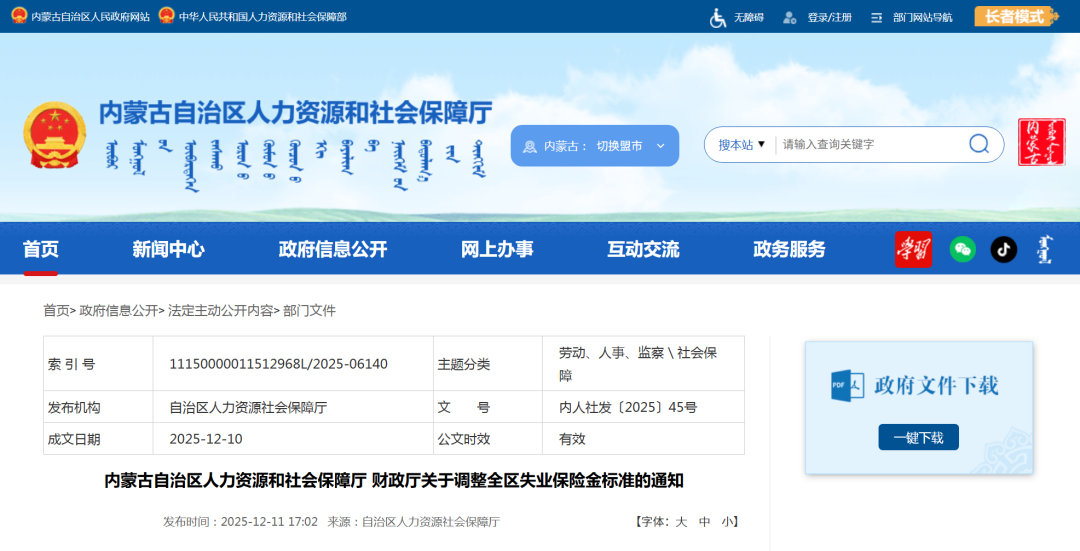1080x551 pixels.
Task: Click index number 11150000011512968L/2025-06140
Action: pos(278,364)
